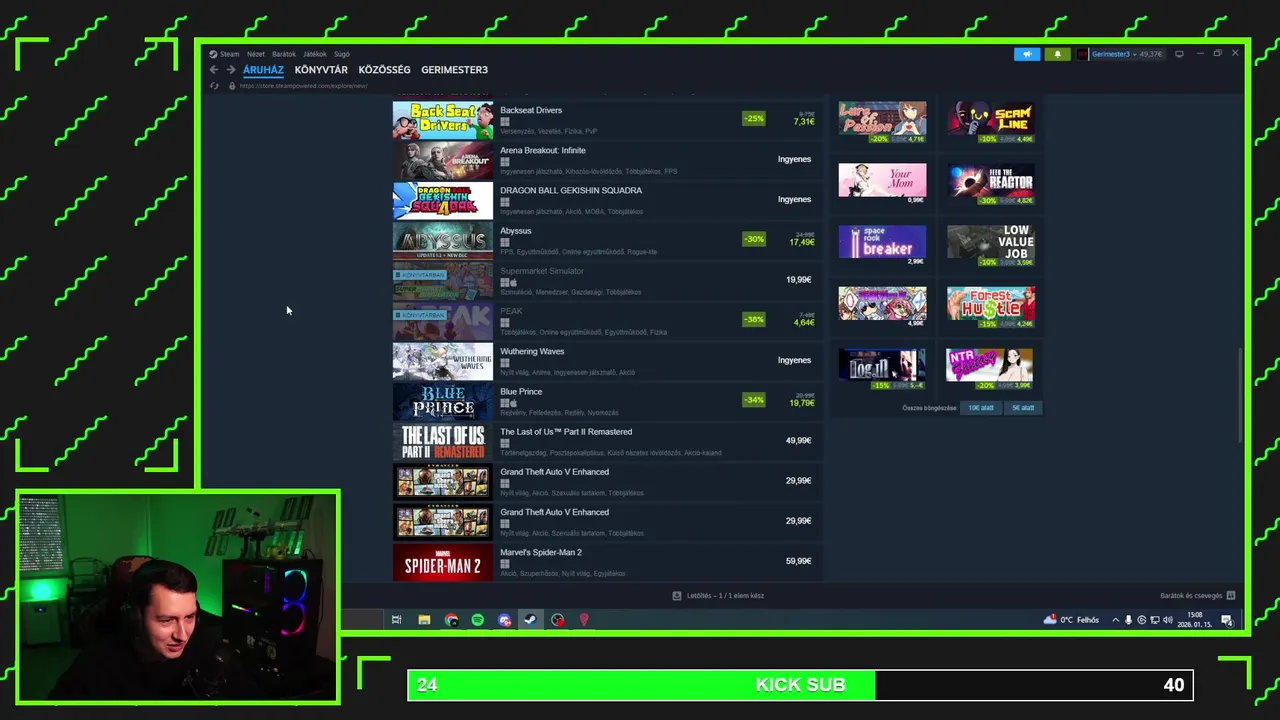
Task: Switch to the KÖZÖSSÉG tab
Action: (384, 70)
